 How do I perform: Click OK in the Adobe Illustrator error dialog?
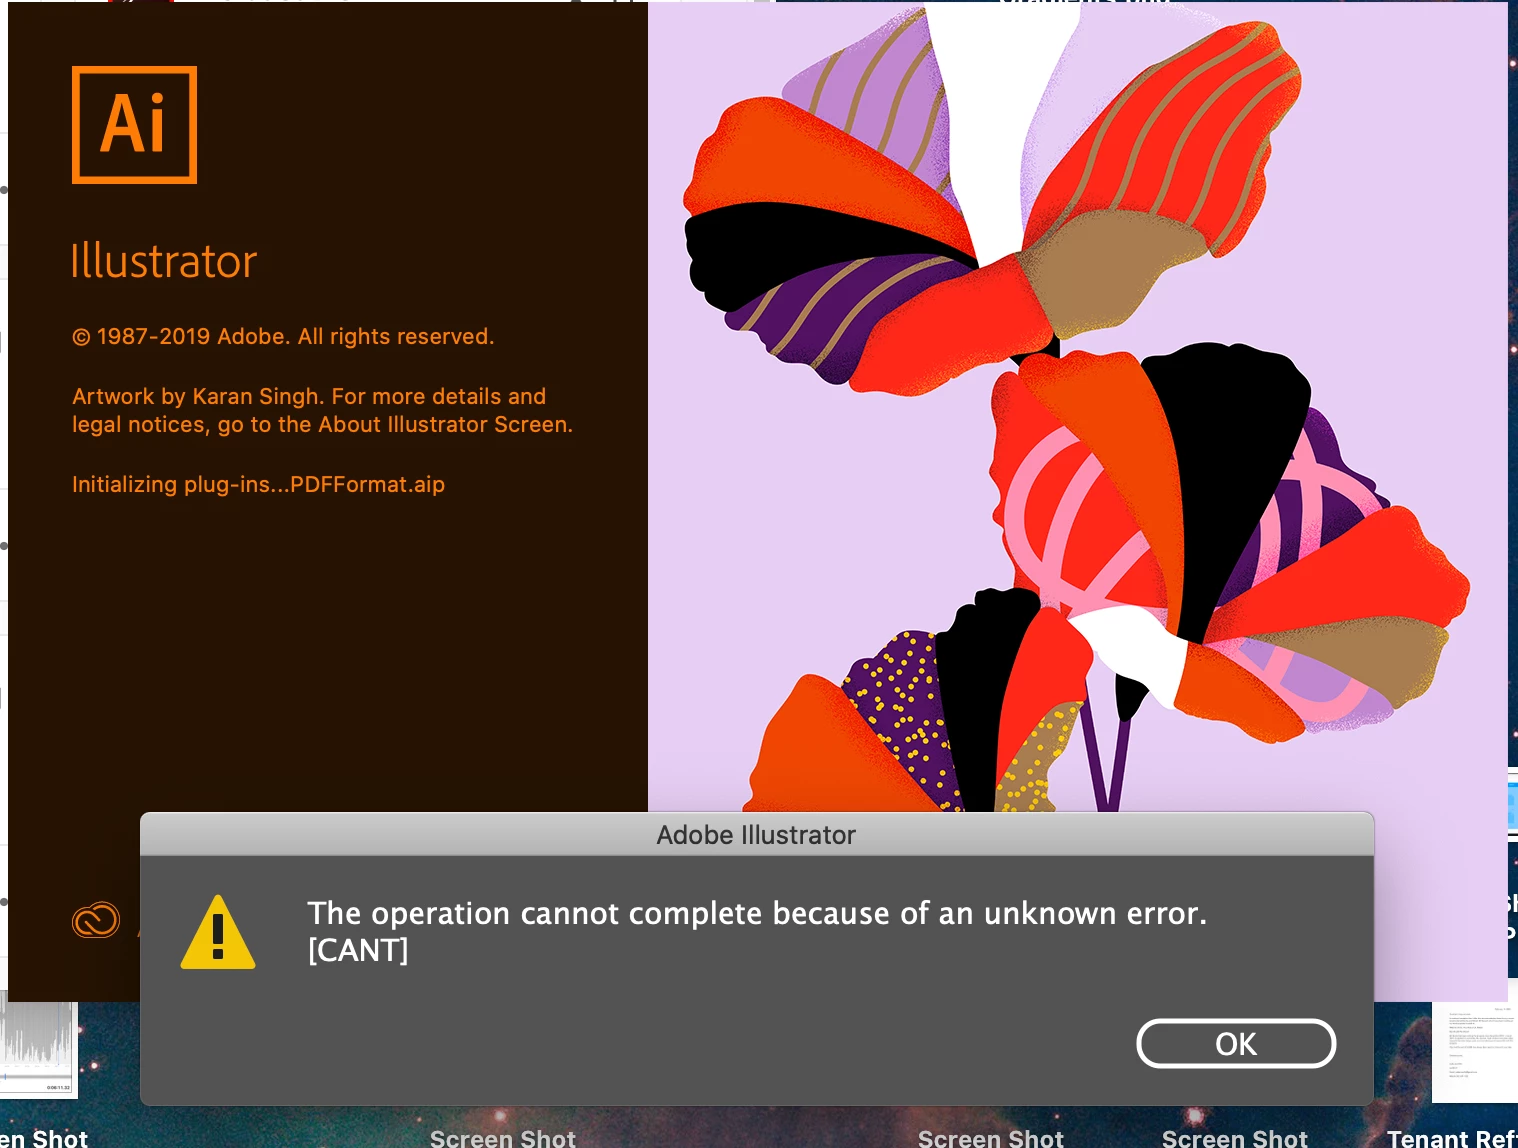(1236, 1043)
